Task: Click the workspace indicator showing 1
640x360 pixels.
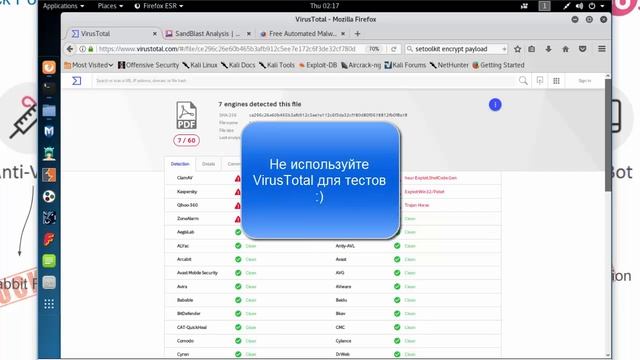Action: (x=544, y=6)
